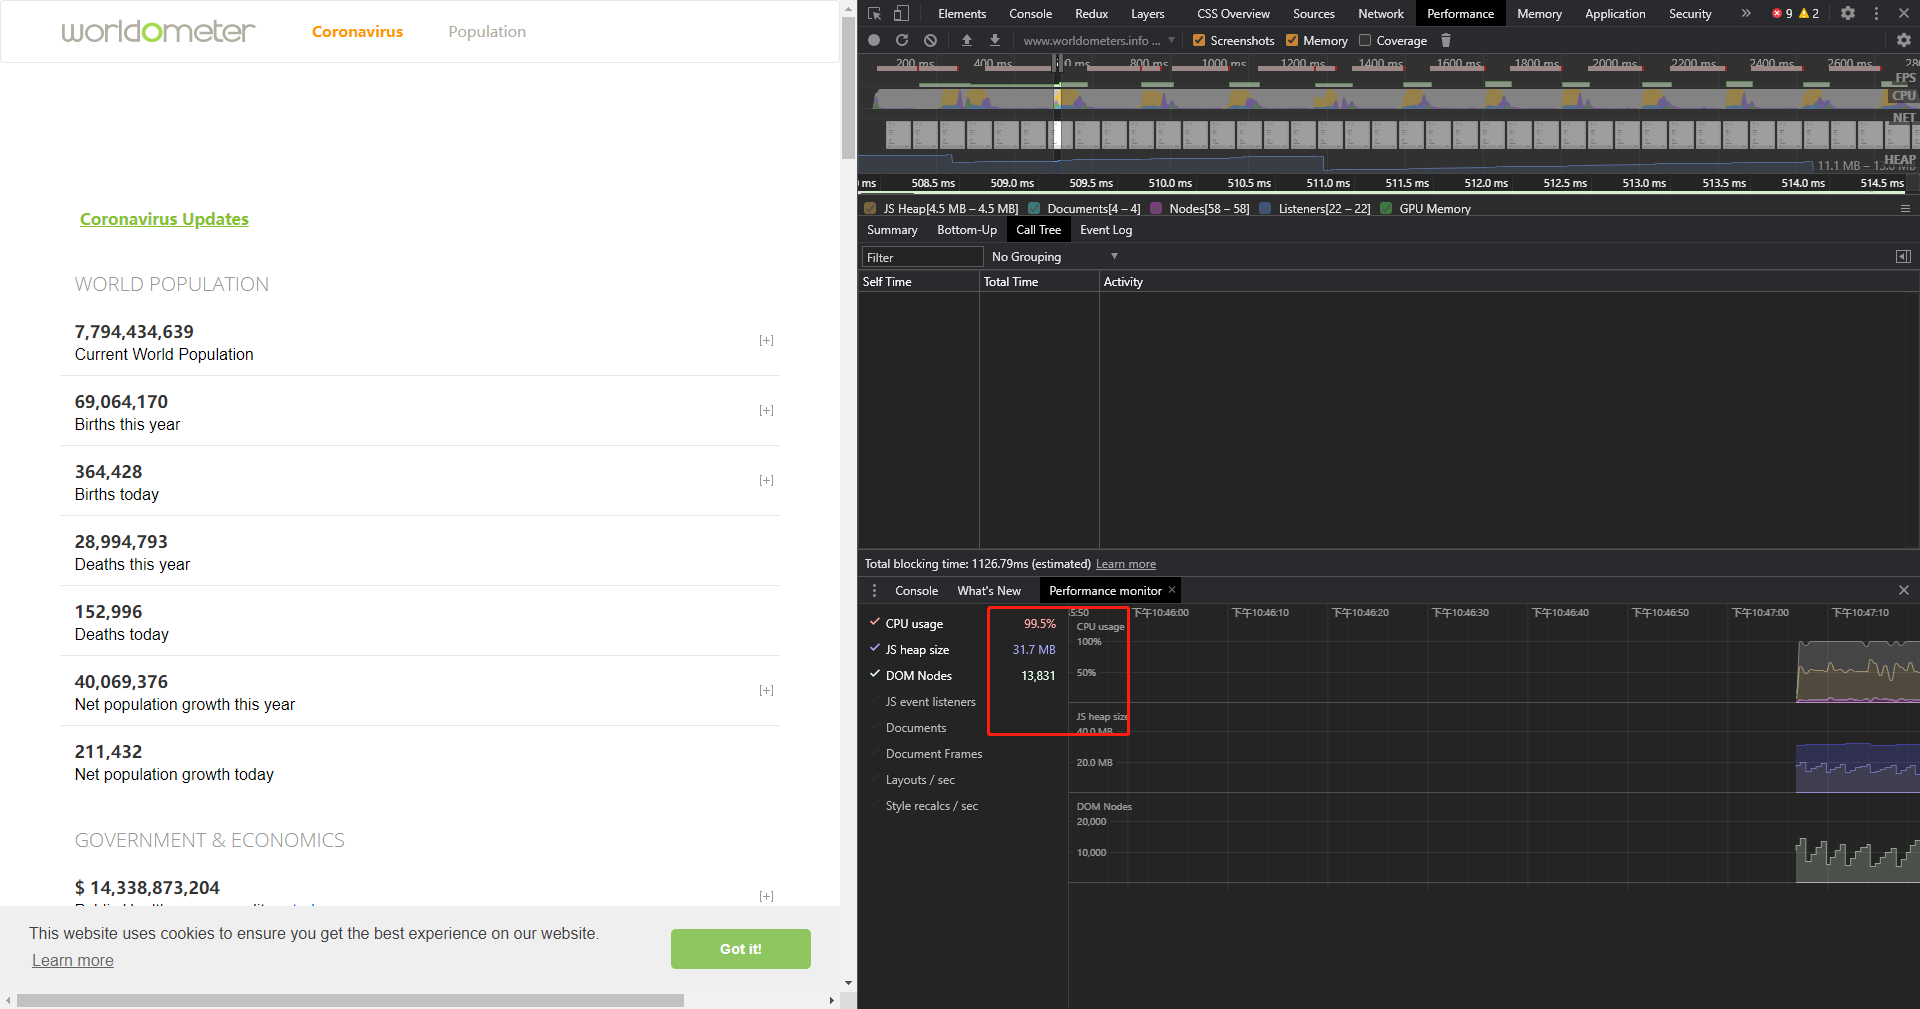Viewport: 1920px width, 1009px height.
Task: Expand Net population growth this year details
Action: (766, 691)
